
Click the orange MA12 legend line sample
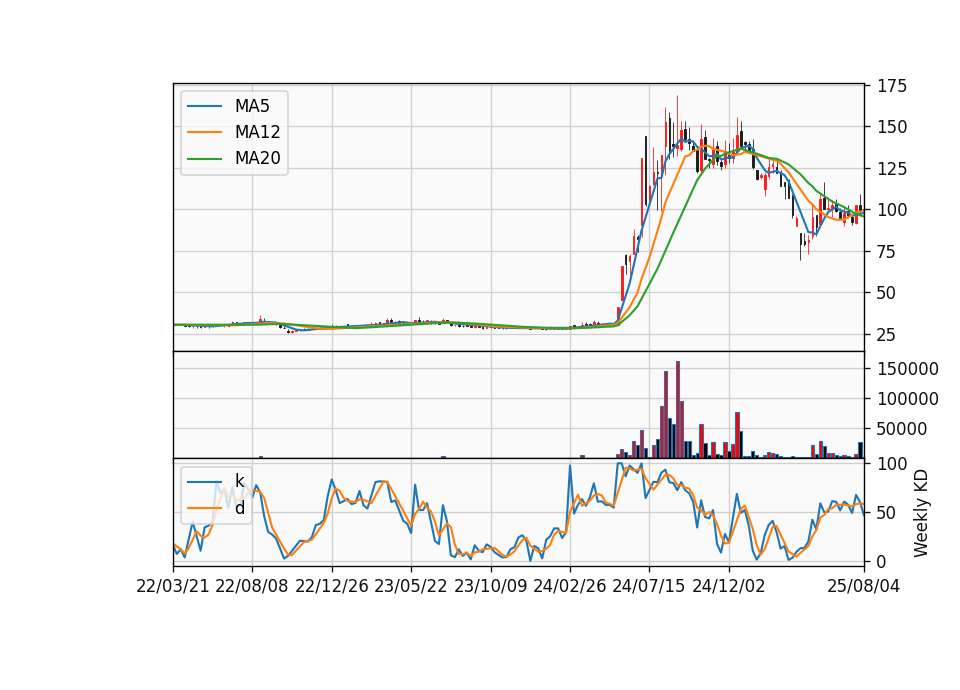204,132
